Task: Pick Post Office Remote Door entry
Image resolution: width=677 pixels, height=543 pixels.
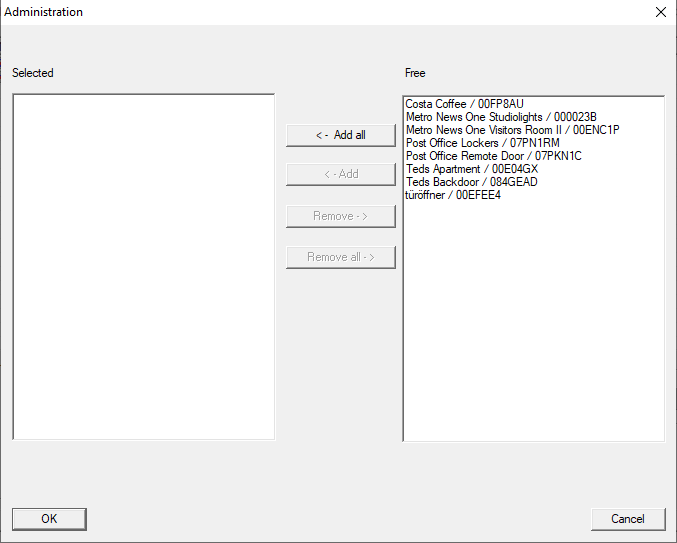Action: pos(493,156)
